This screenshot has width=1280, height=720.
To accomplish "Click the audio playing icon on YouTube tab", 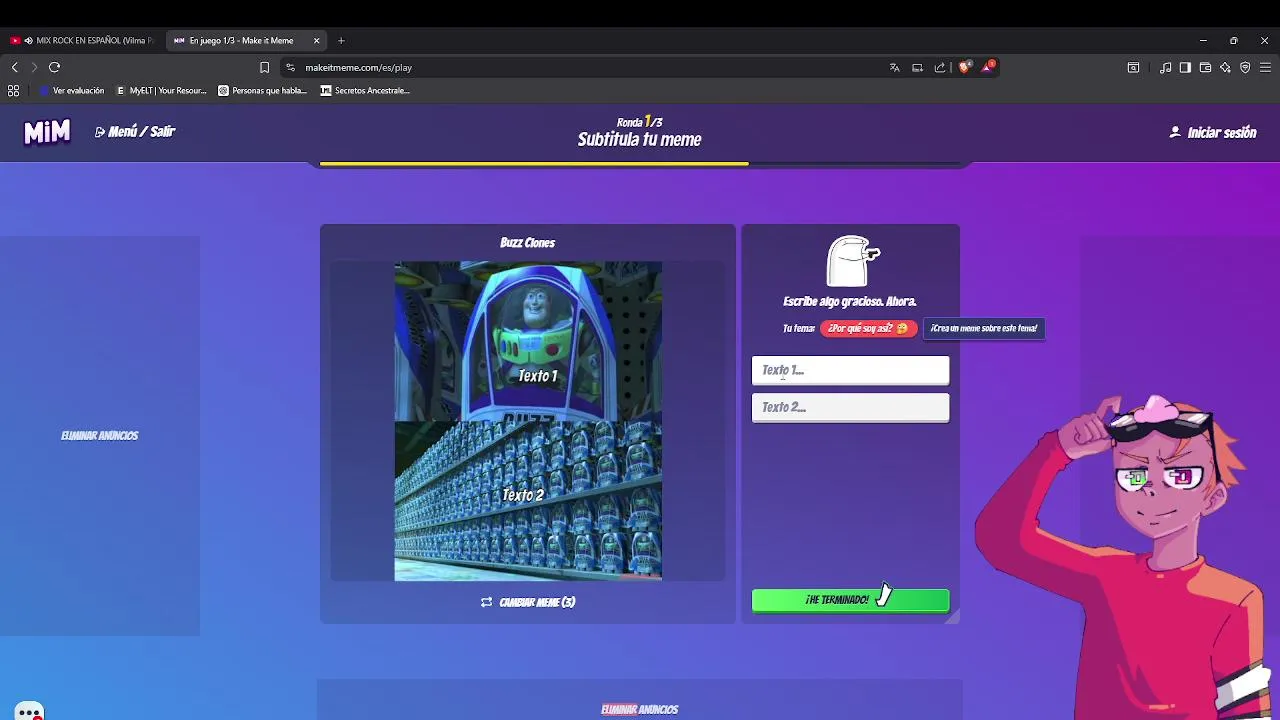I will click(28, 41).
